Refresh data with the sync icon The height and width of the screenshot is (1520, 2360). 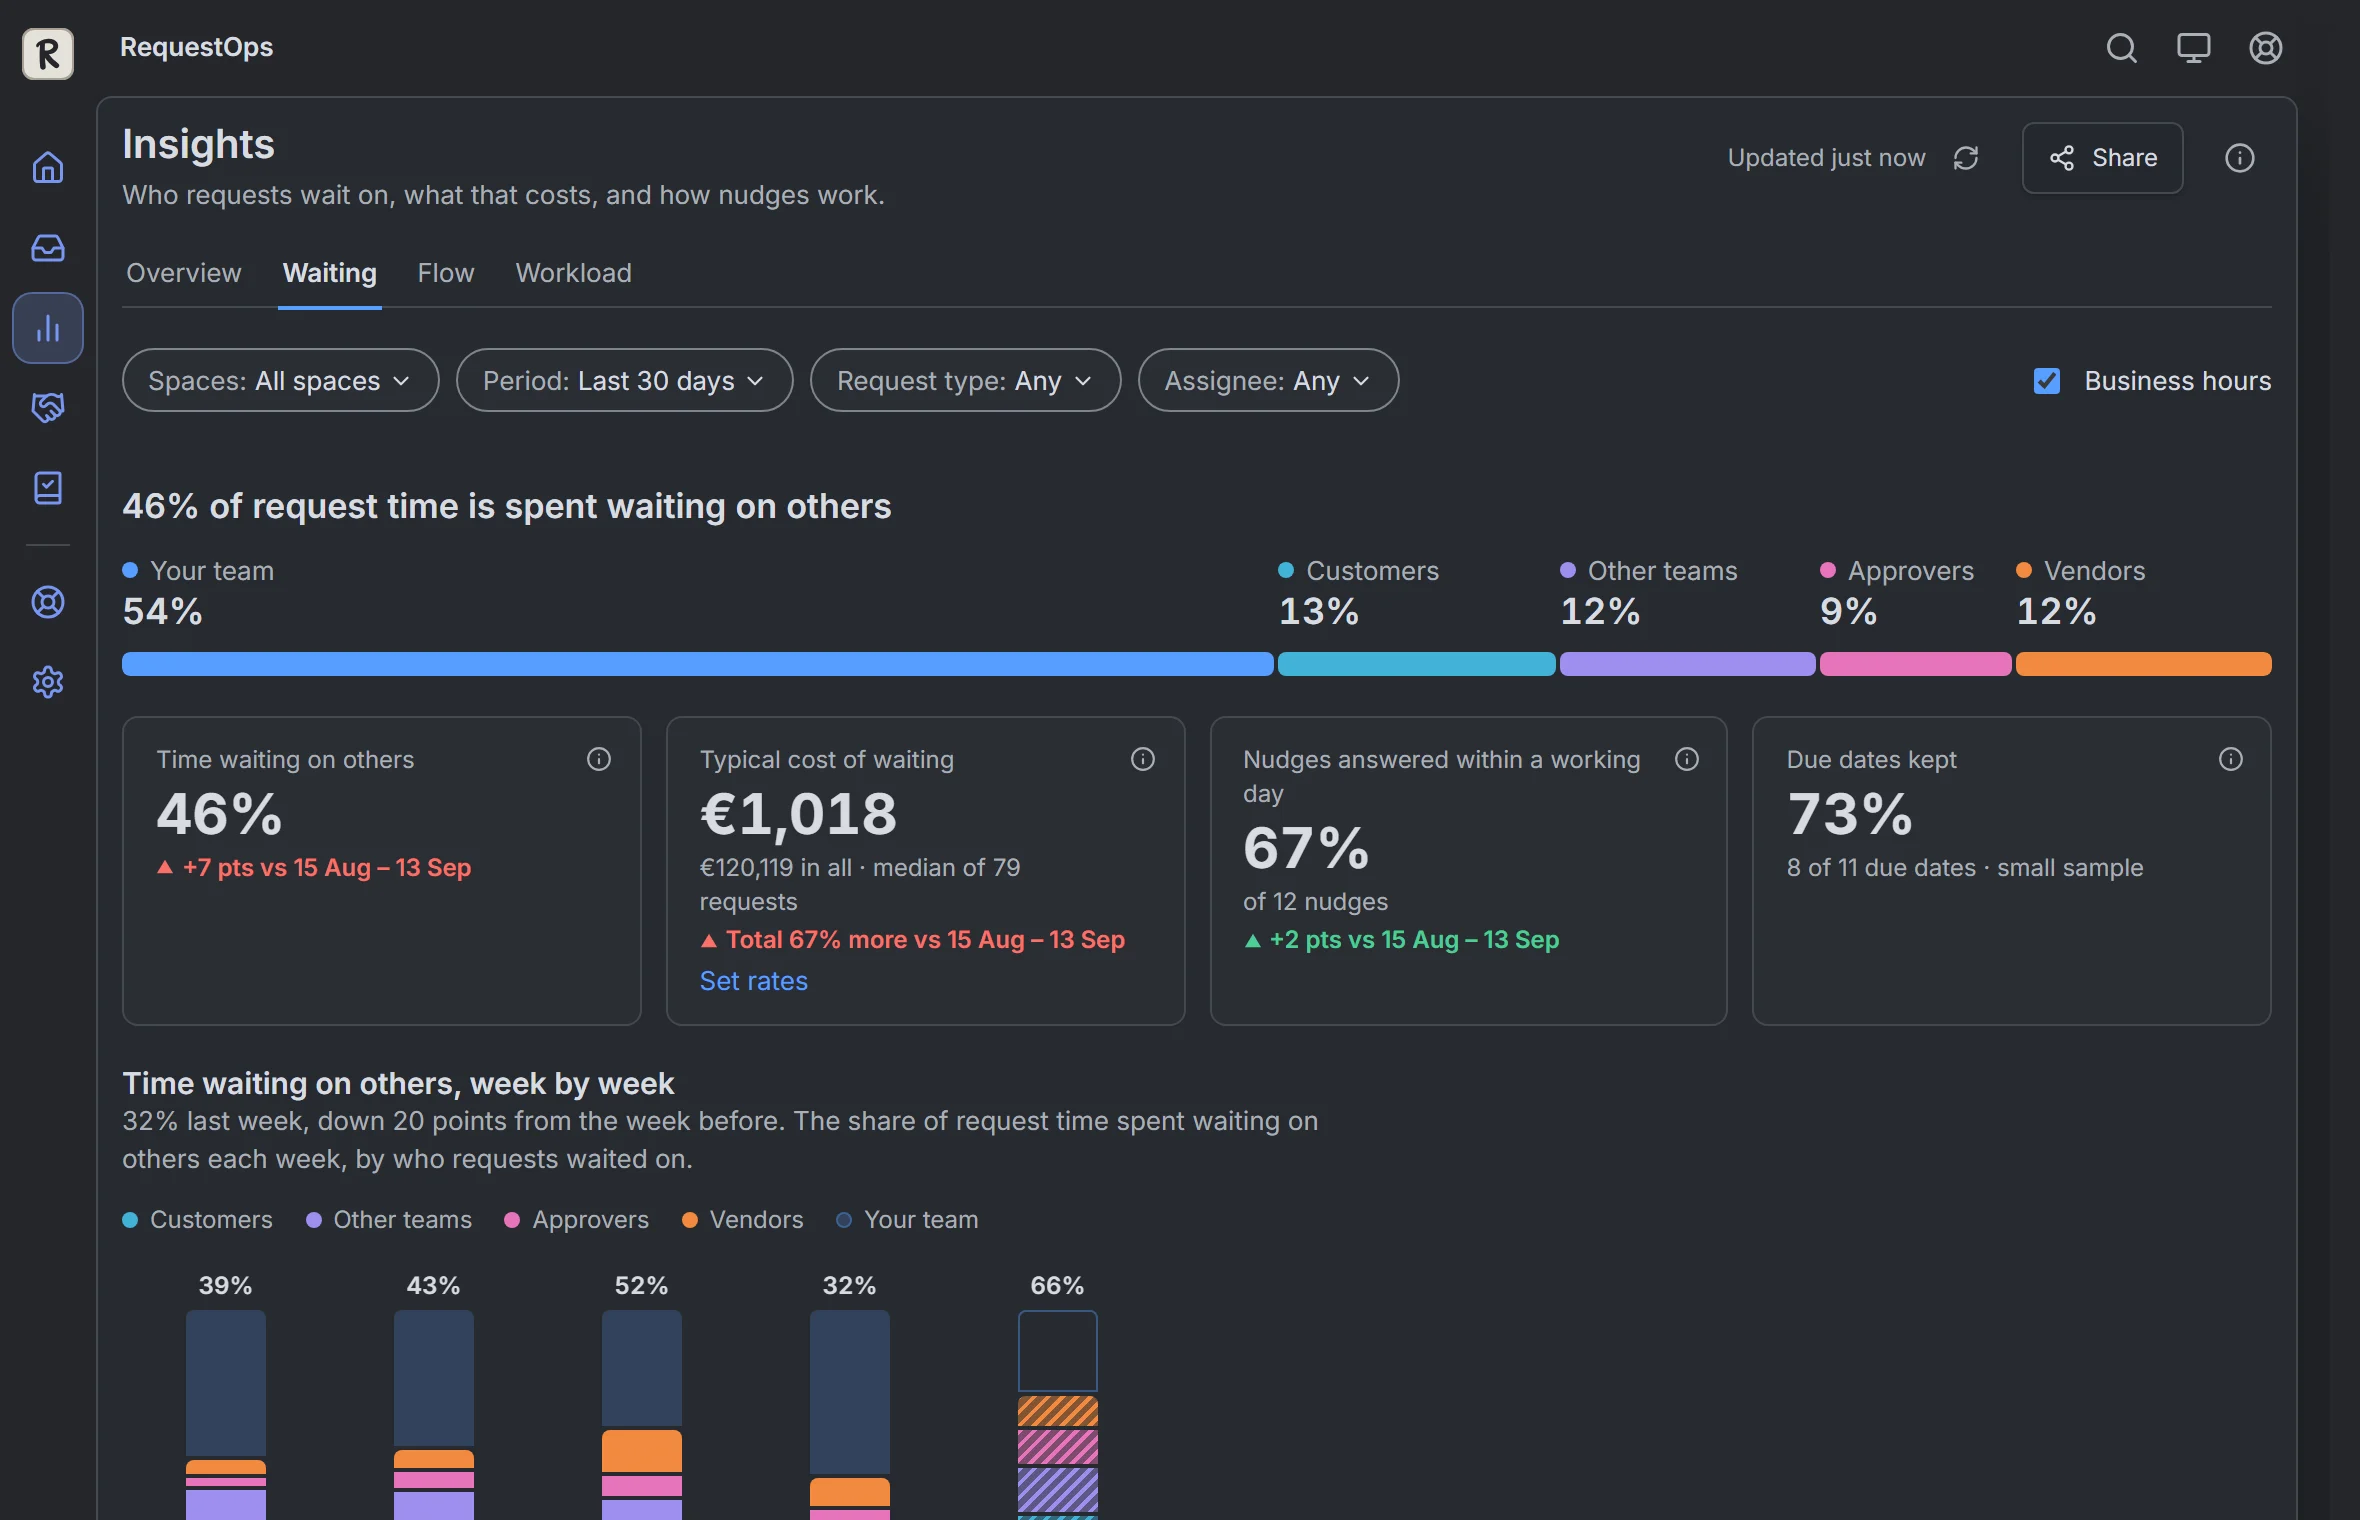click(1966, 158)
